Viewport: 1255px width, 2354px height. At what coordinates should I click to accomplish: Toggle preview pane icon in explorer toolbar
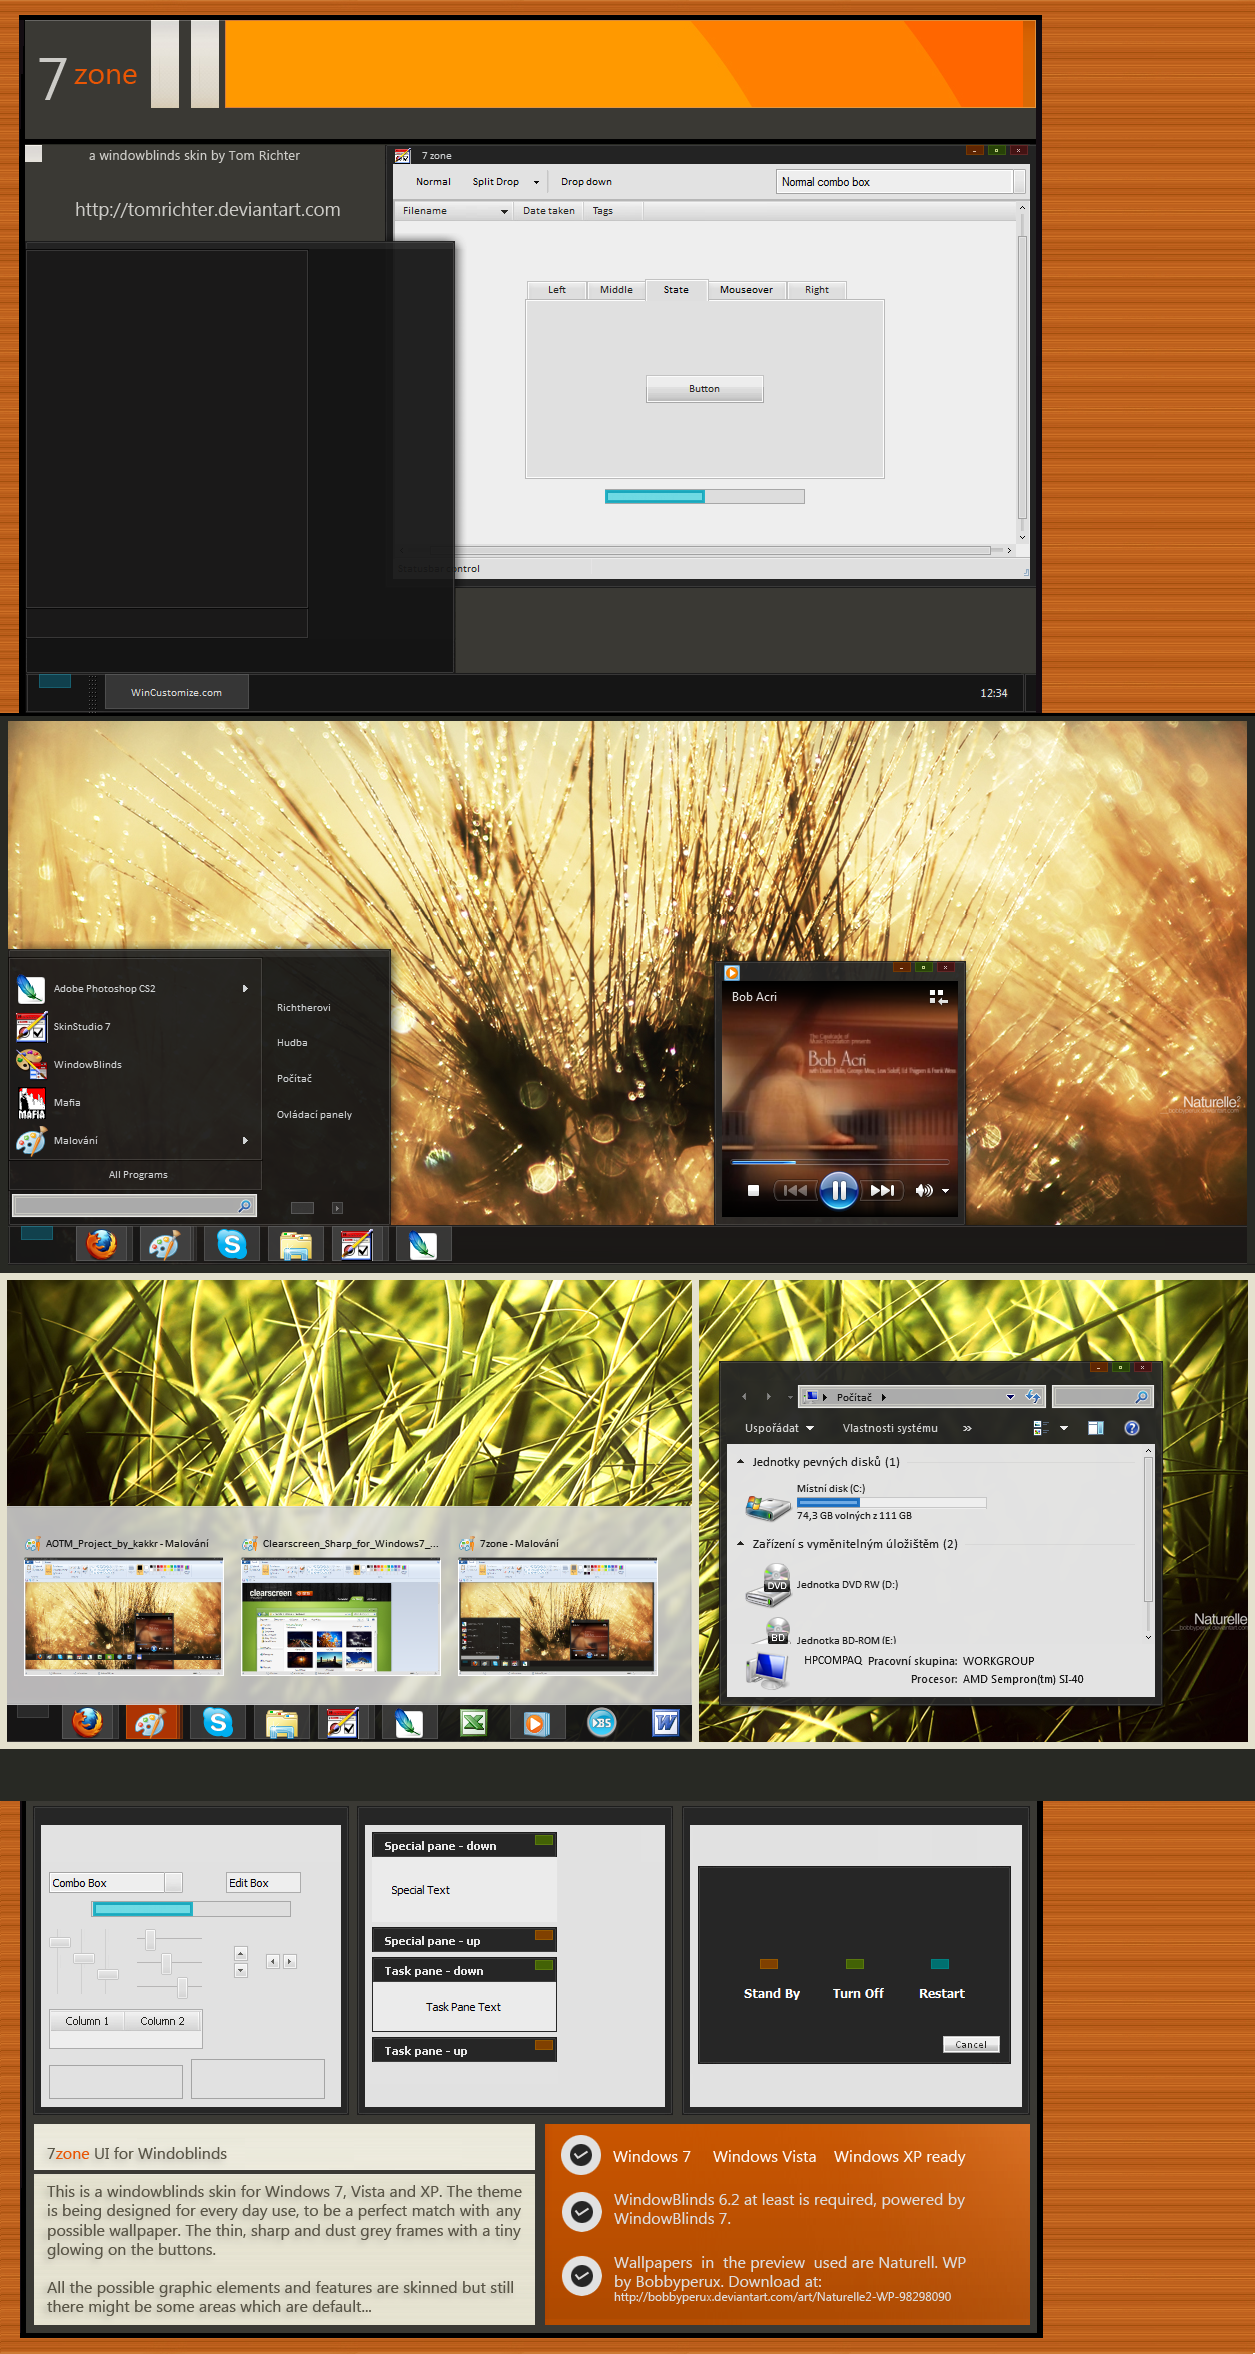point(1096,1428)
